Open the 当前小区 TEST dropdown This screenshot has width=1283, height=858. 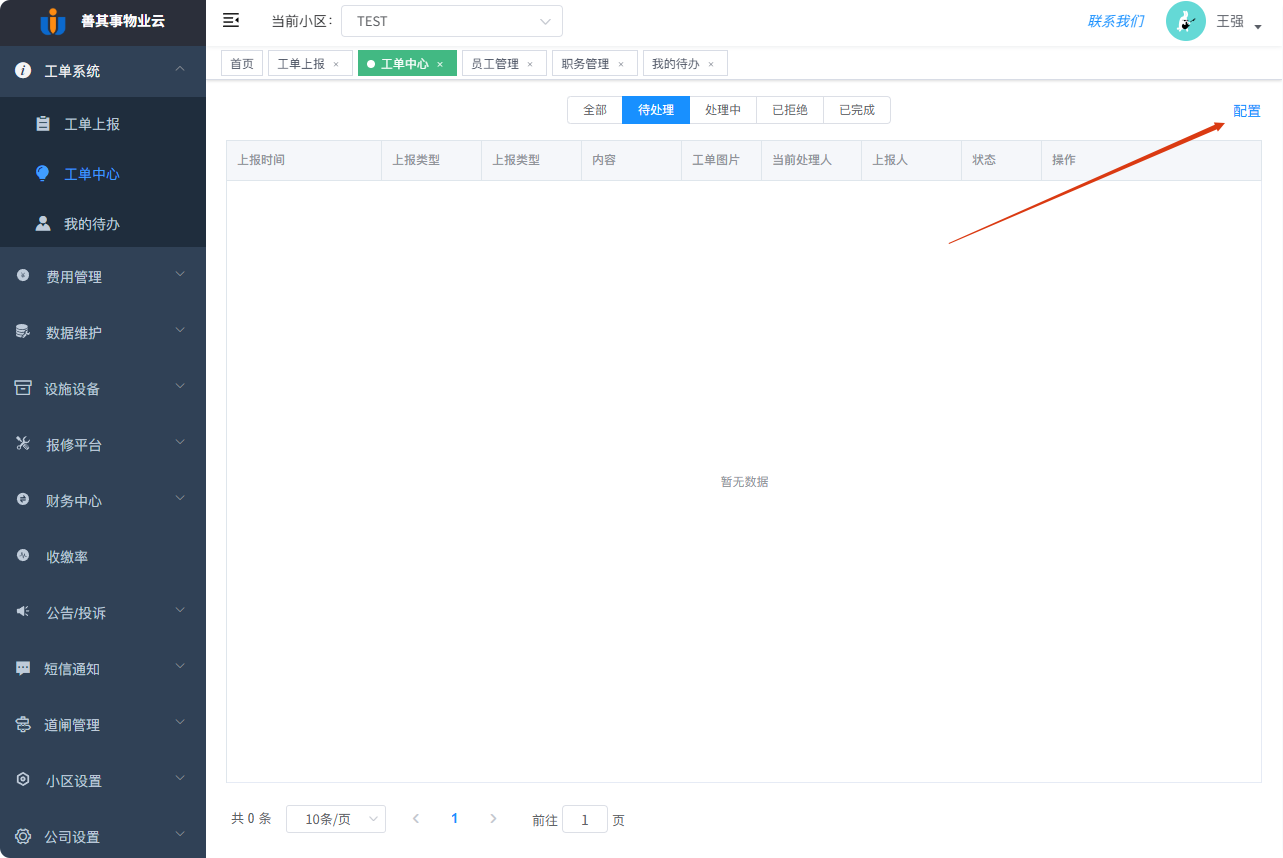pyautogui.click(x=451, y=20)
